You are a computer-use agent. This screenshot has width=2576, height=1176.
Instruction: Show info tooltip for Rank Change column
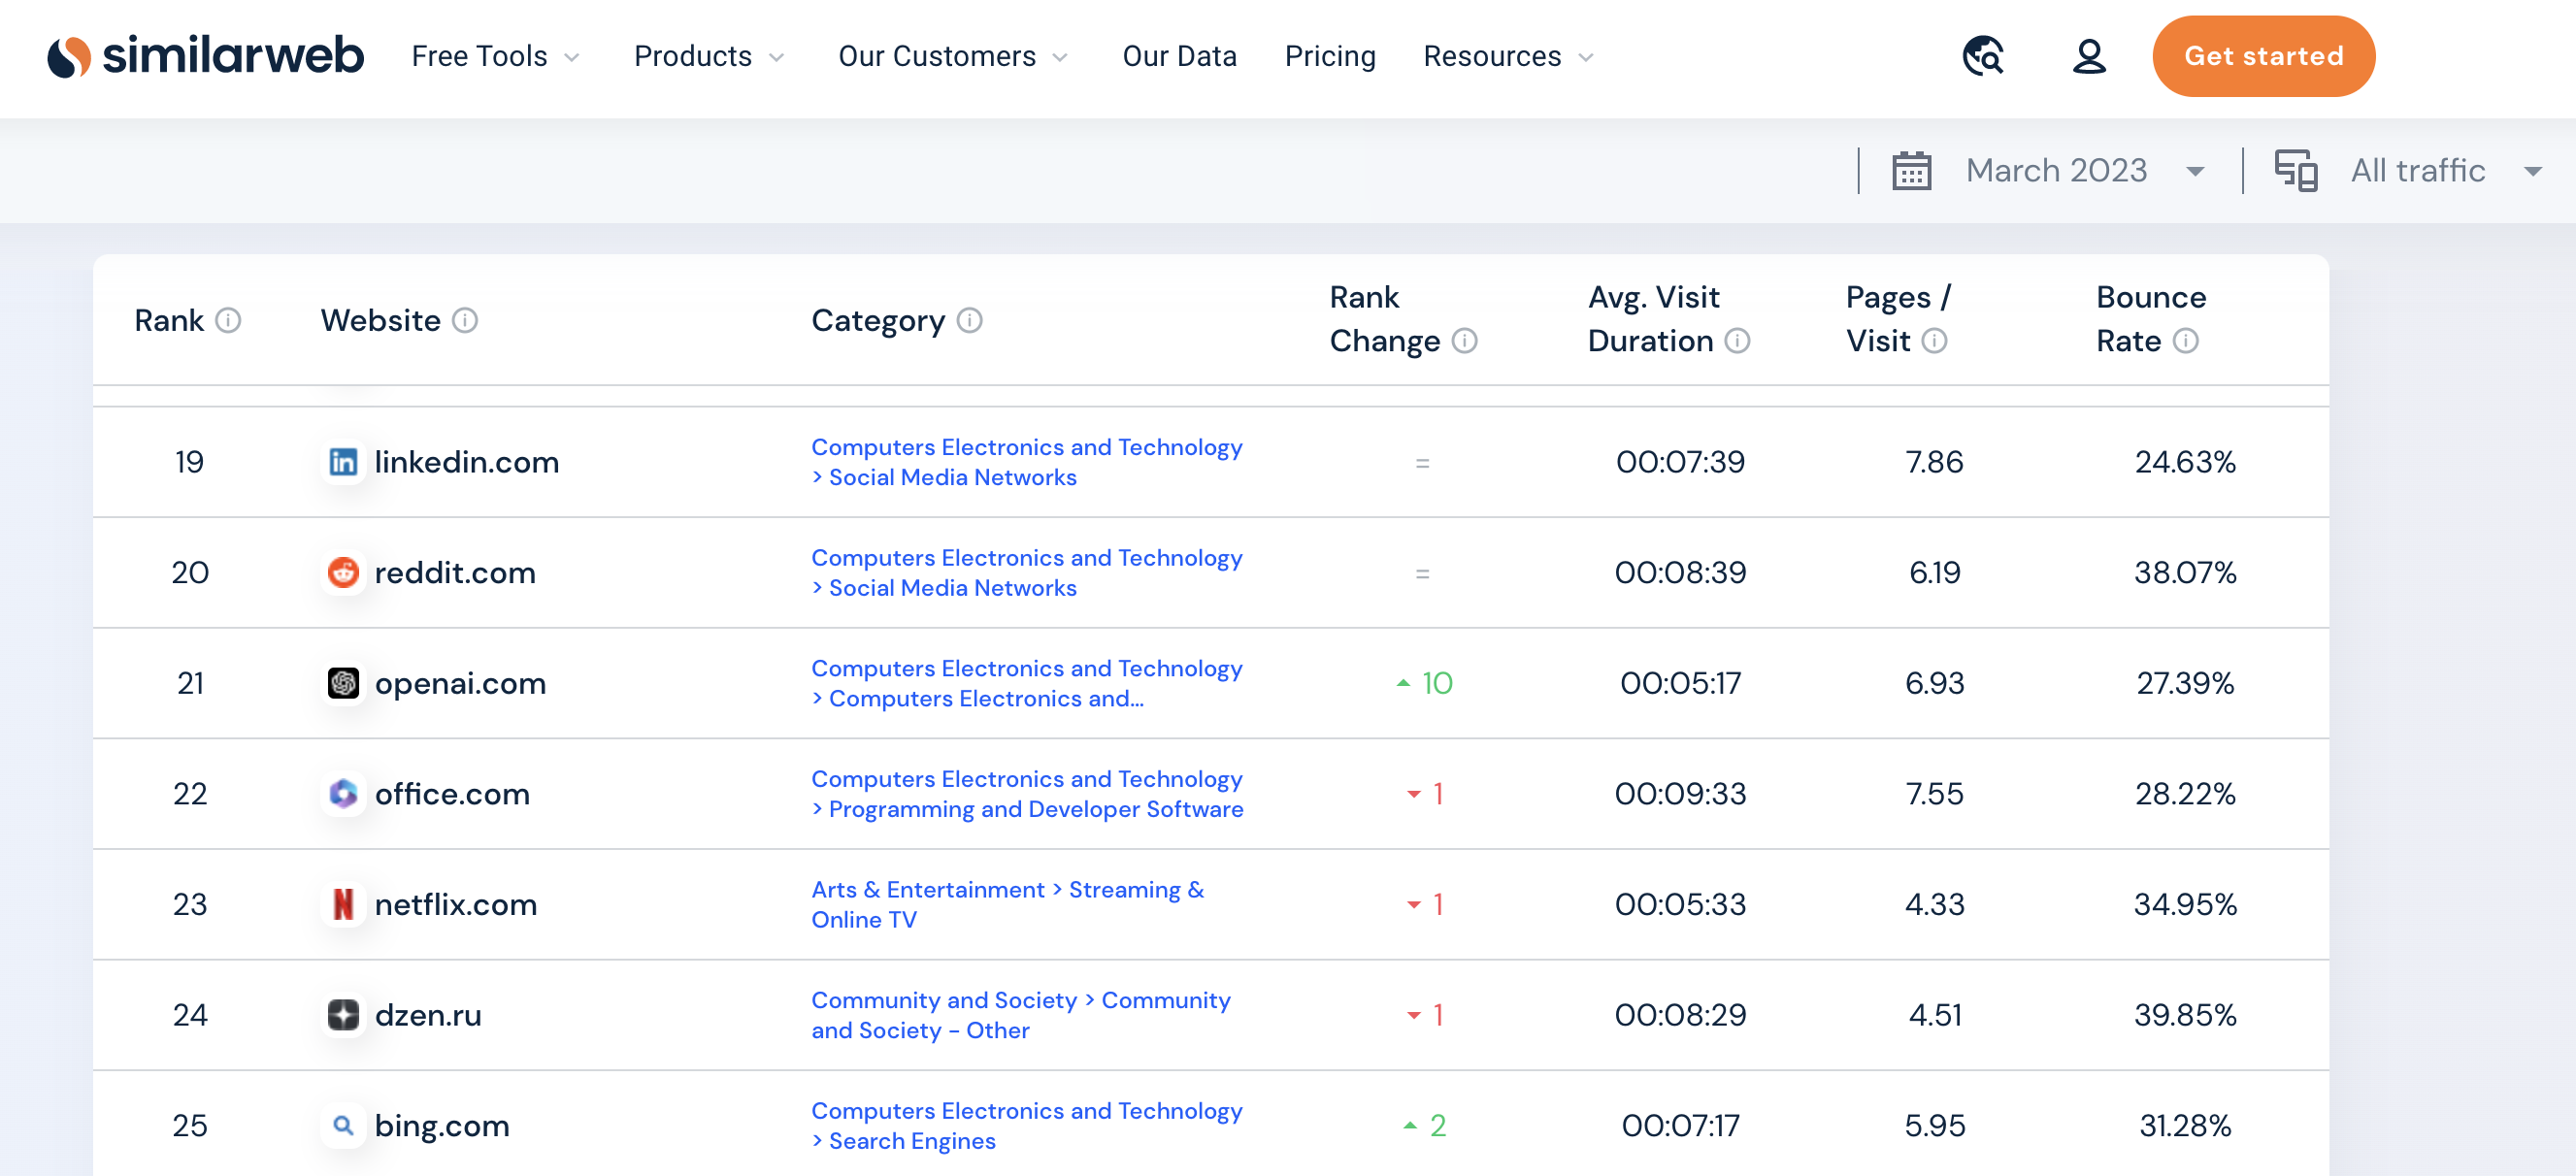click(1465, 341)
